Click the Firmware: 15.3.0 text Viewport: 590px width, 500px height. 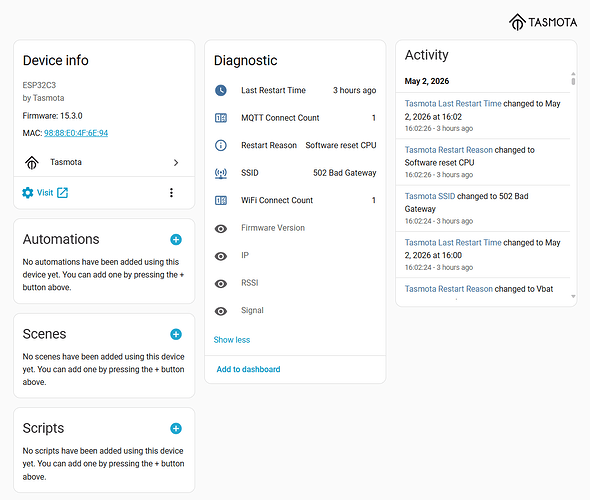(52, 116)
